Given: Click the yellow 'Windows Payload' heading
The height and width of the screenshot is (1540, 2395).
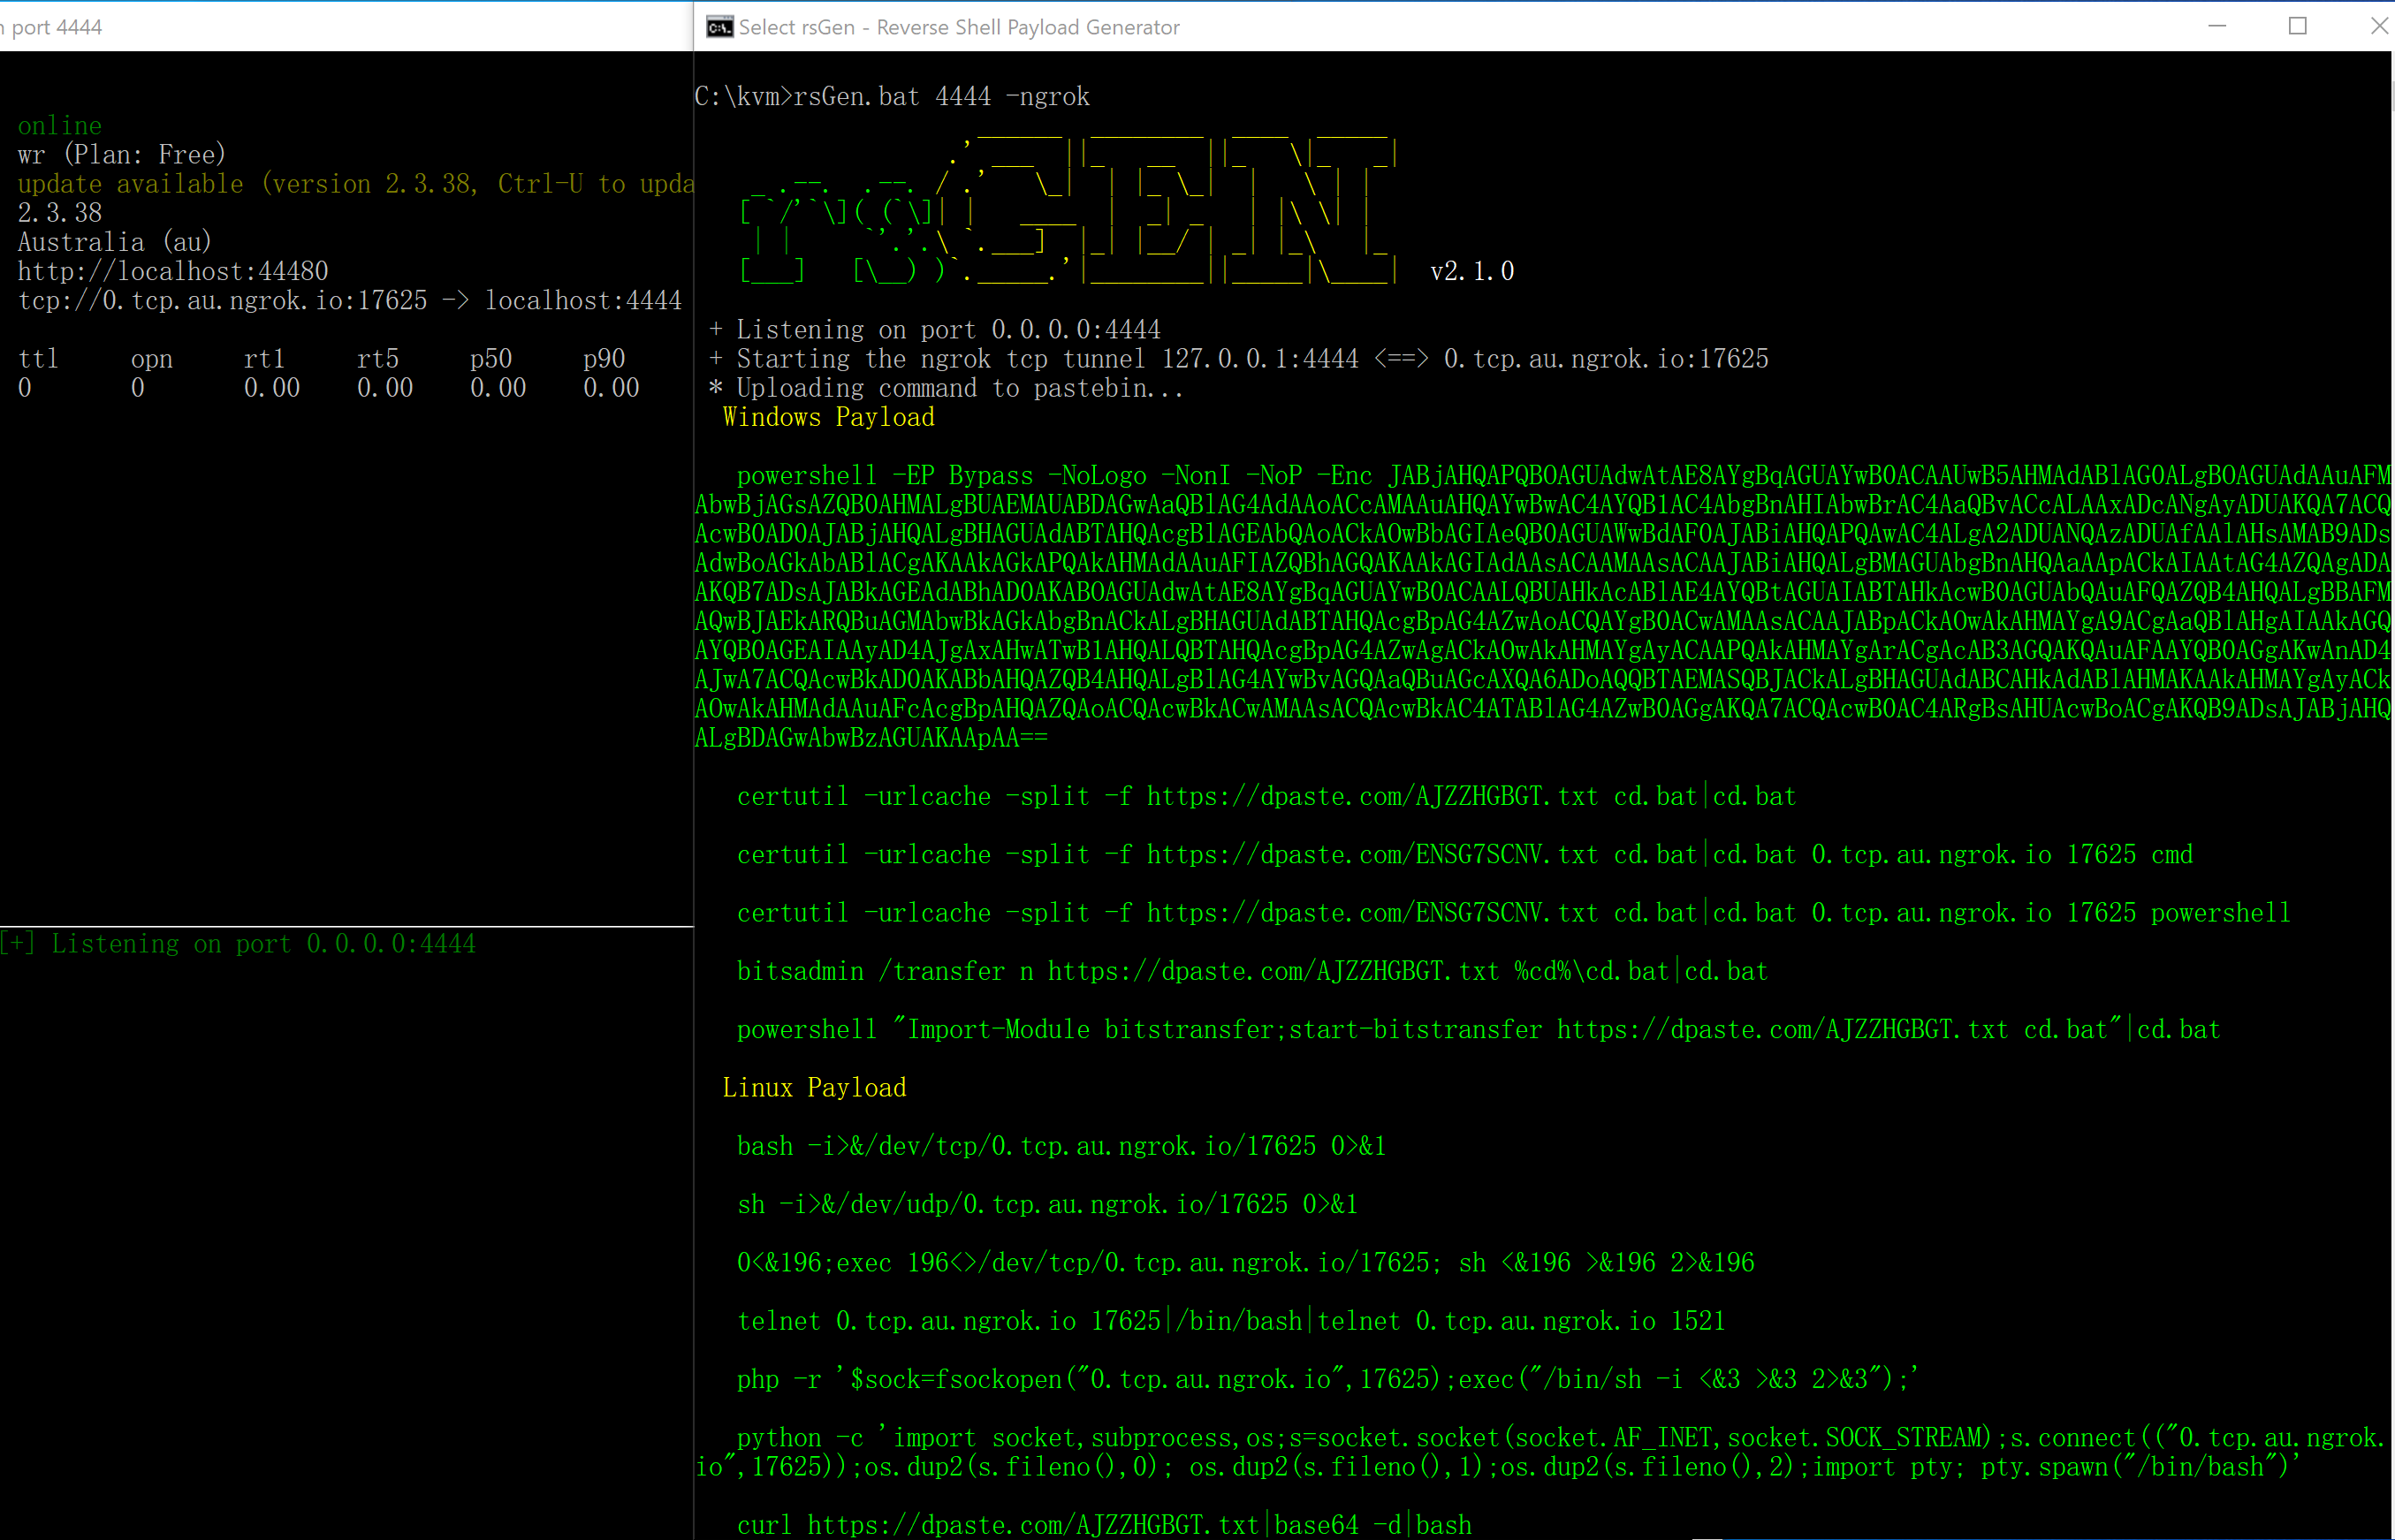Looking at the screenshot, I should coord(828,417).
